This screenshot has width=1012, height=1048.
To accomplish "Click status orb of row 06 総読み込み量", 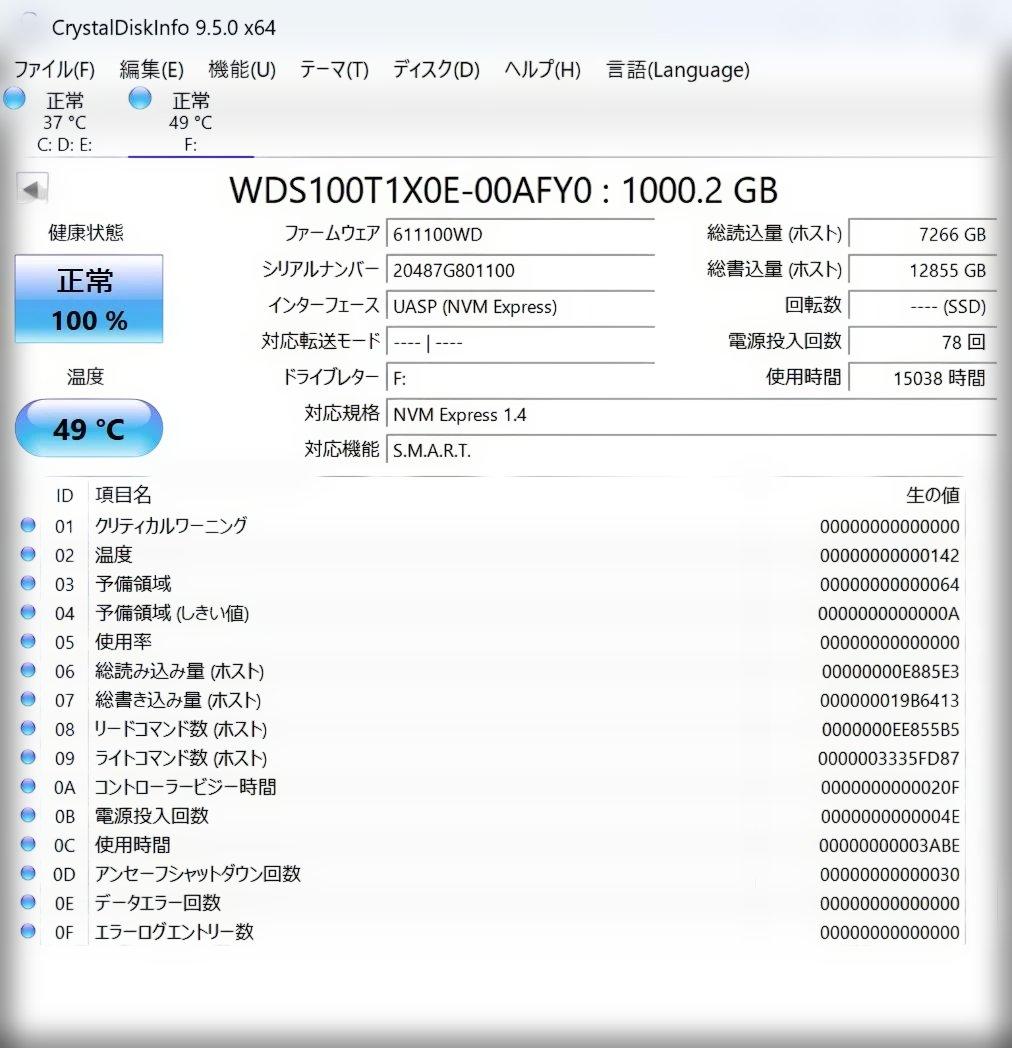I will point(28,670).
